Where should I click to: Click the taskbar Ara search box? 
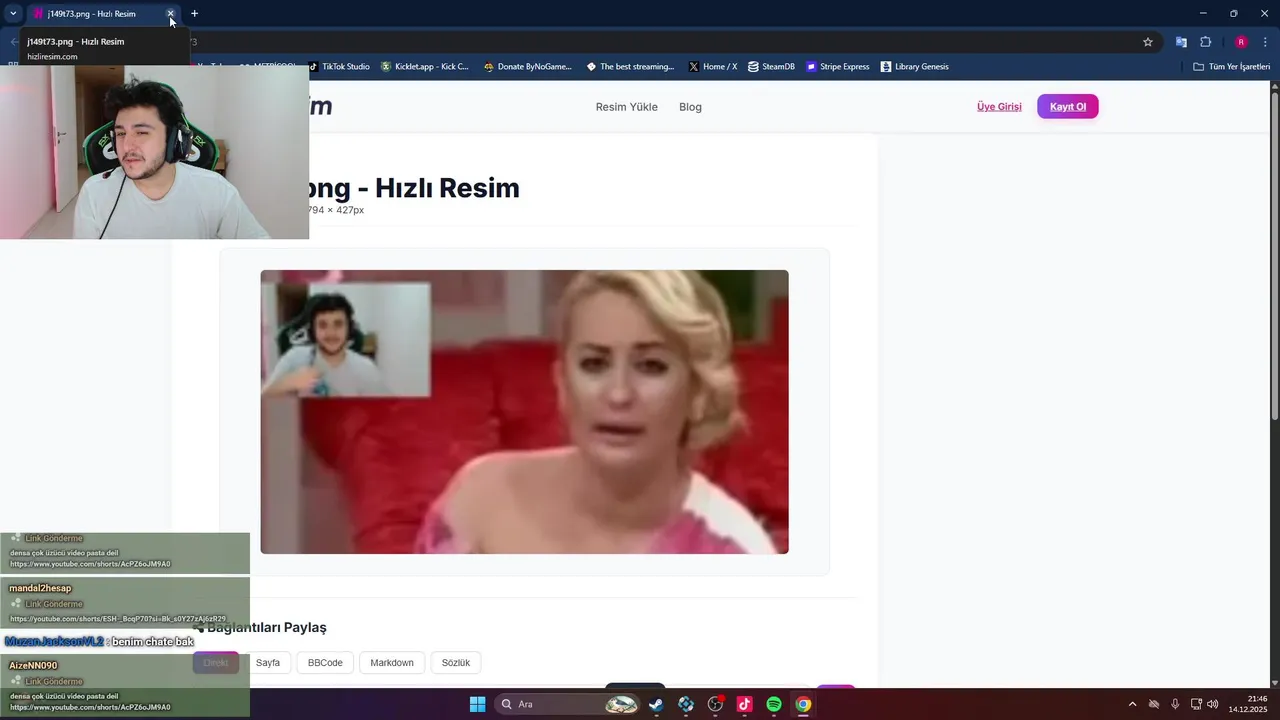click(567, 704)
